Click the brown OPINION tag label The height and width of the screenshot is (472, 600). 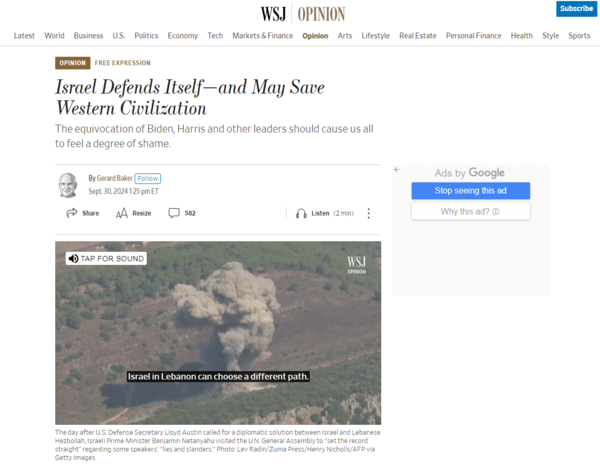73,63
